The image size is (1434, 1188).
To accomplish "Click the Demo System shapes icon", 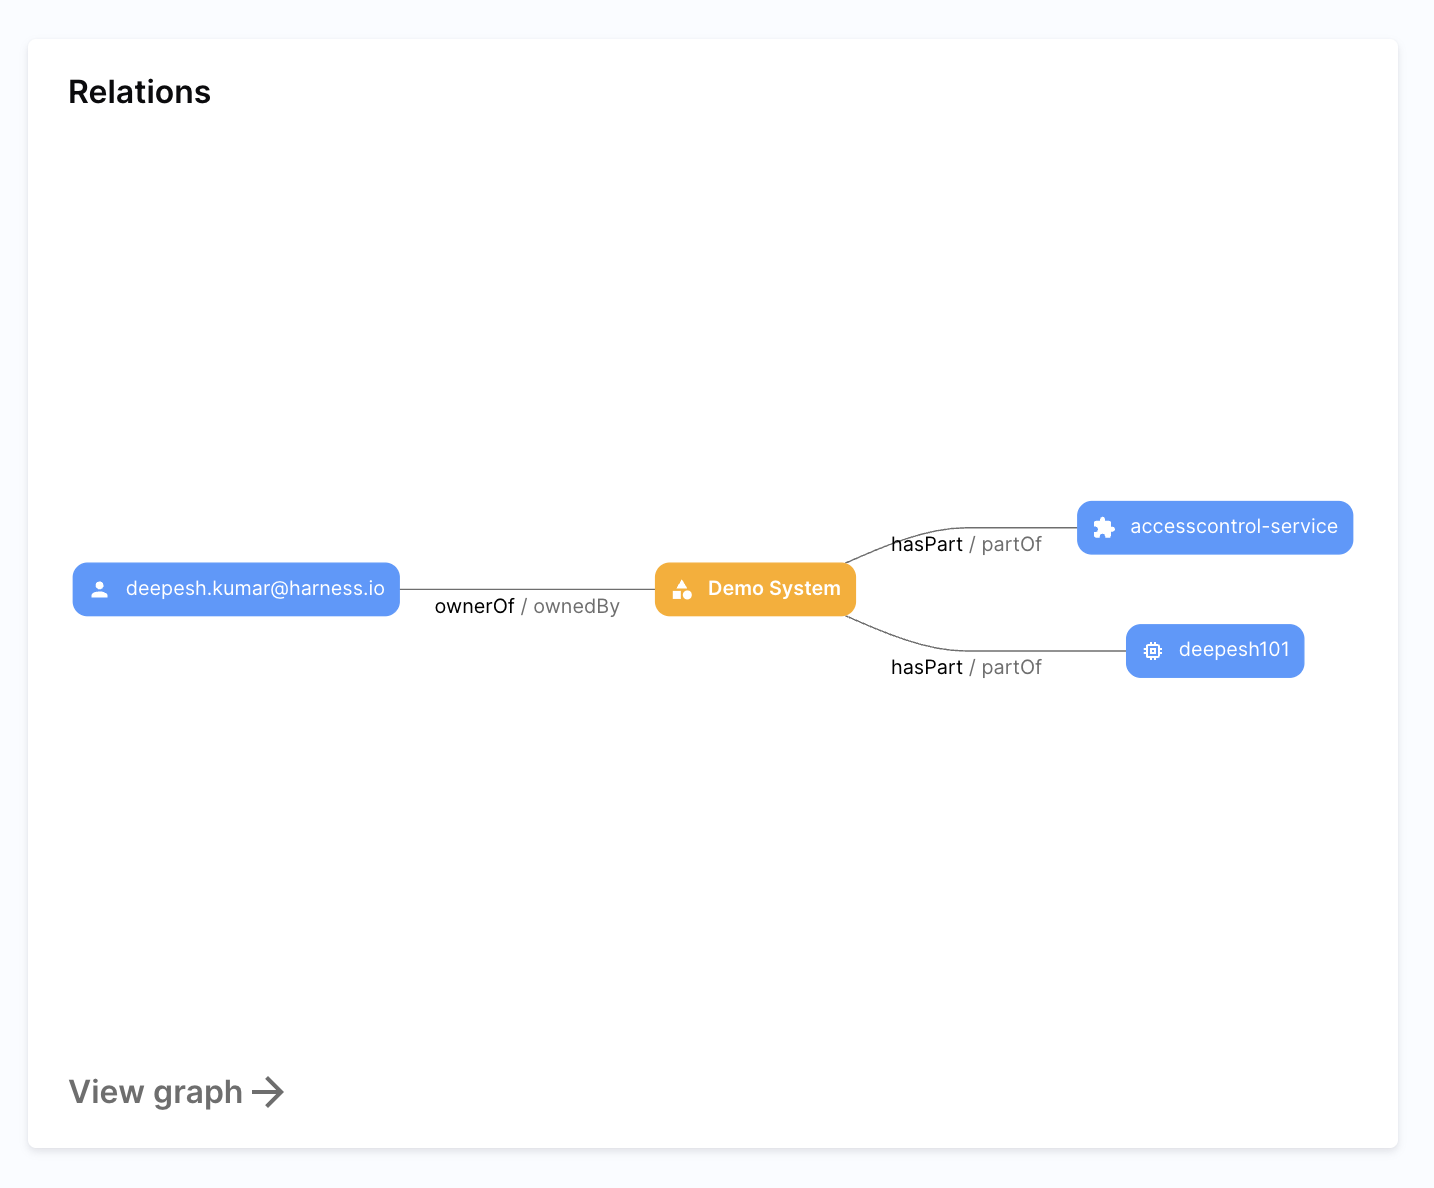I will click(682, 589).
